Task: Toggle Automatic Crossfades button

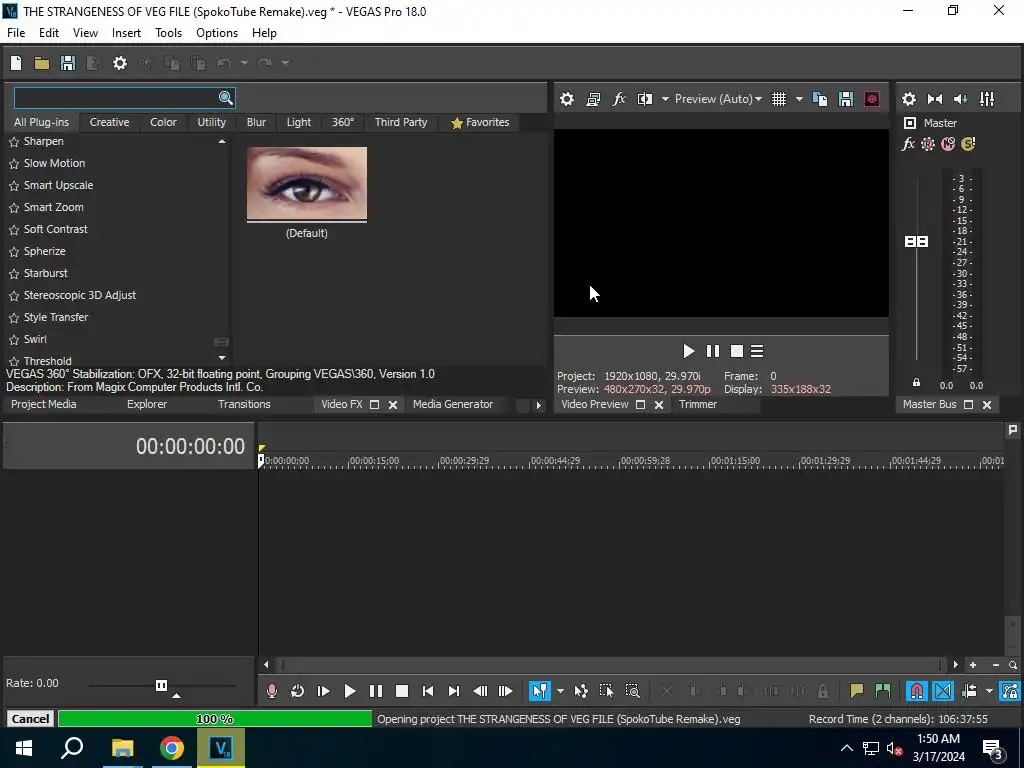Action: coord(943,691)
